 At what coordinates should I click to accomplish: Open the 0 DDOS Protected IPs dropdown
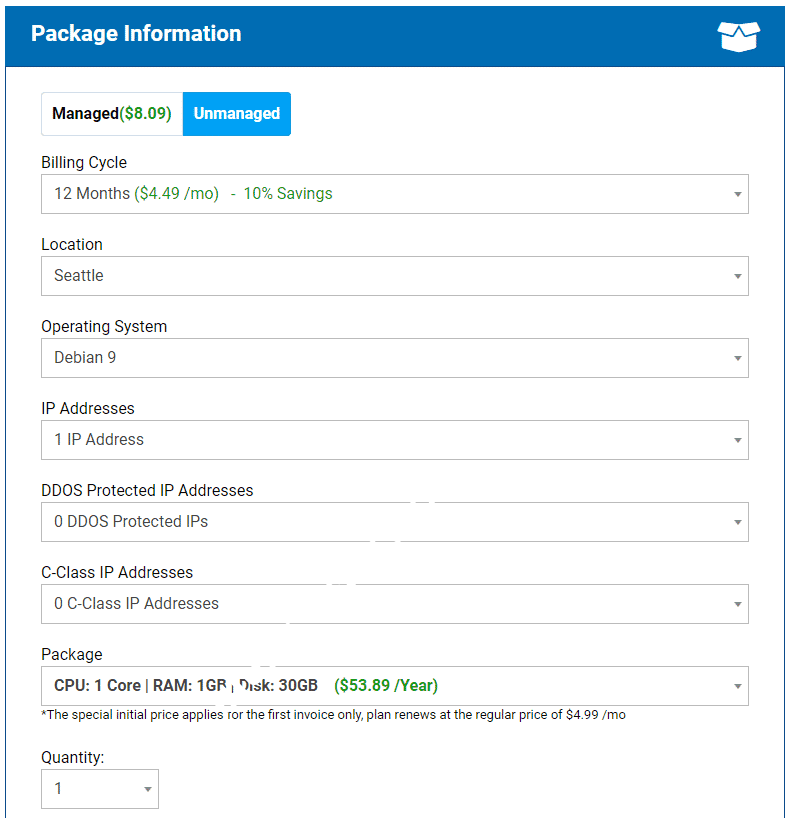click(x=394, y=522)
